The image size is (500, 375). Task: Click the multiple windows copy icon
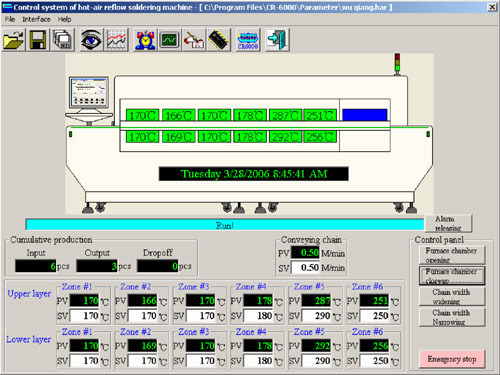click(62, 40)
